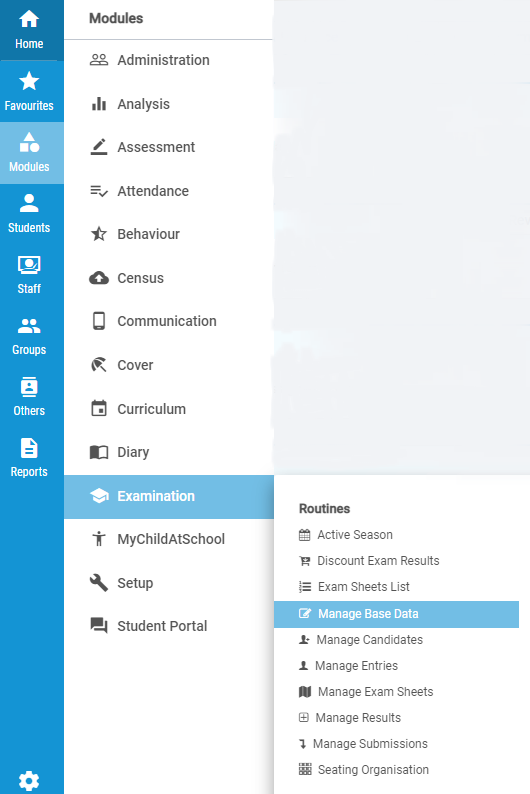Screen dimensions: 530x794
Task: Open Favourites star icon
Action: click(29, 81)
